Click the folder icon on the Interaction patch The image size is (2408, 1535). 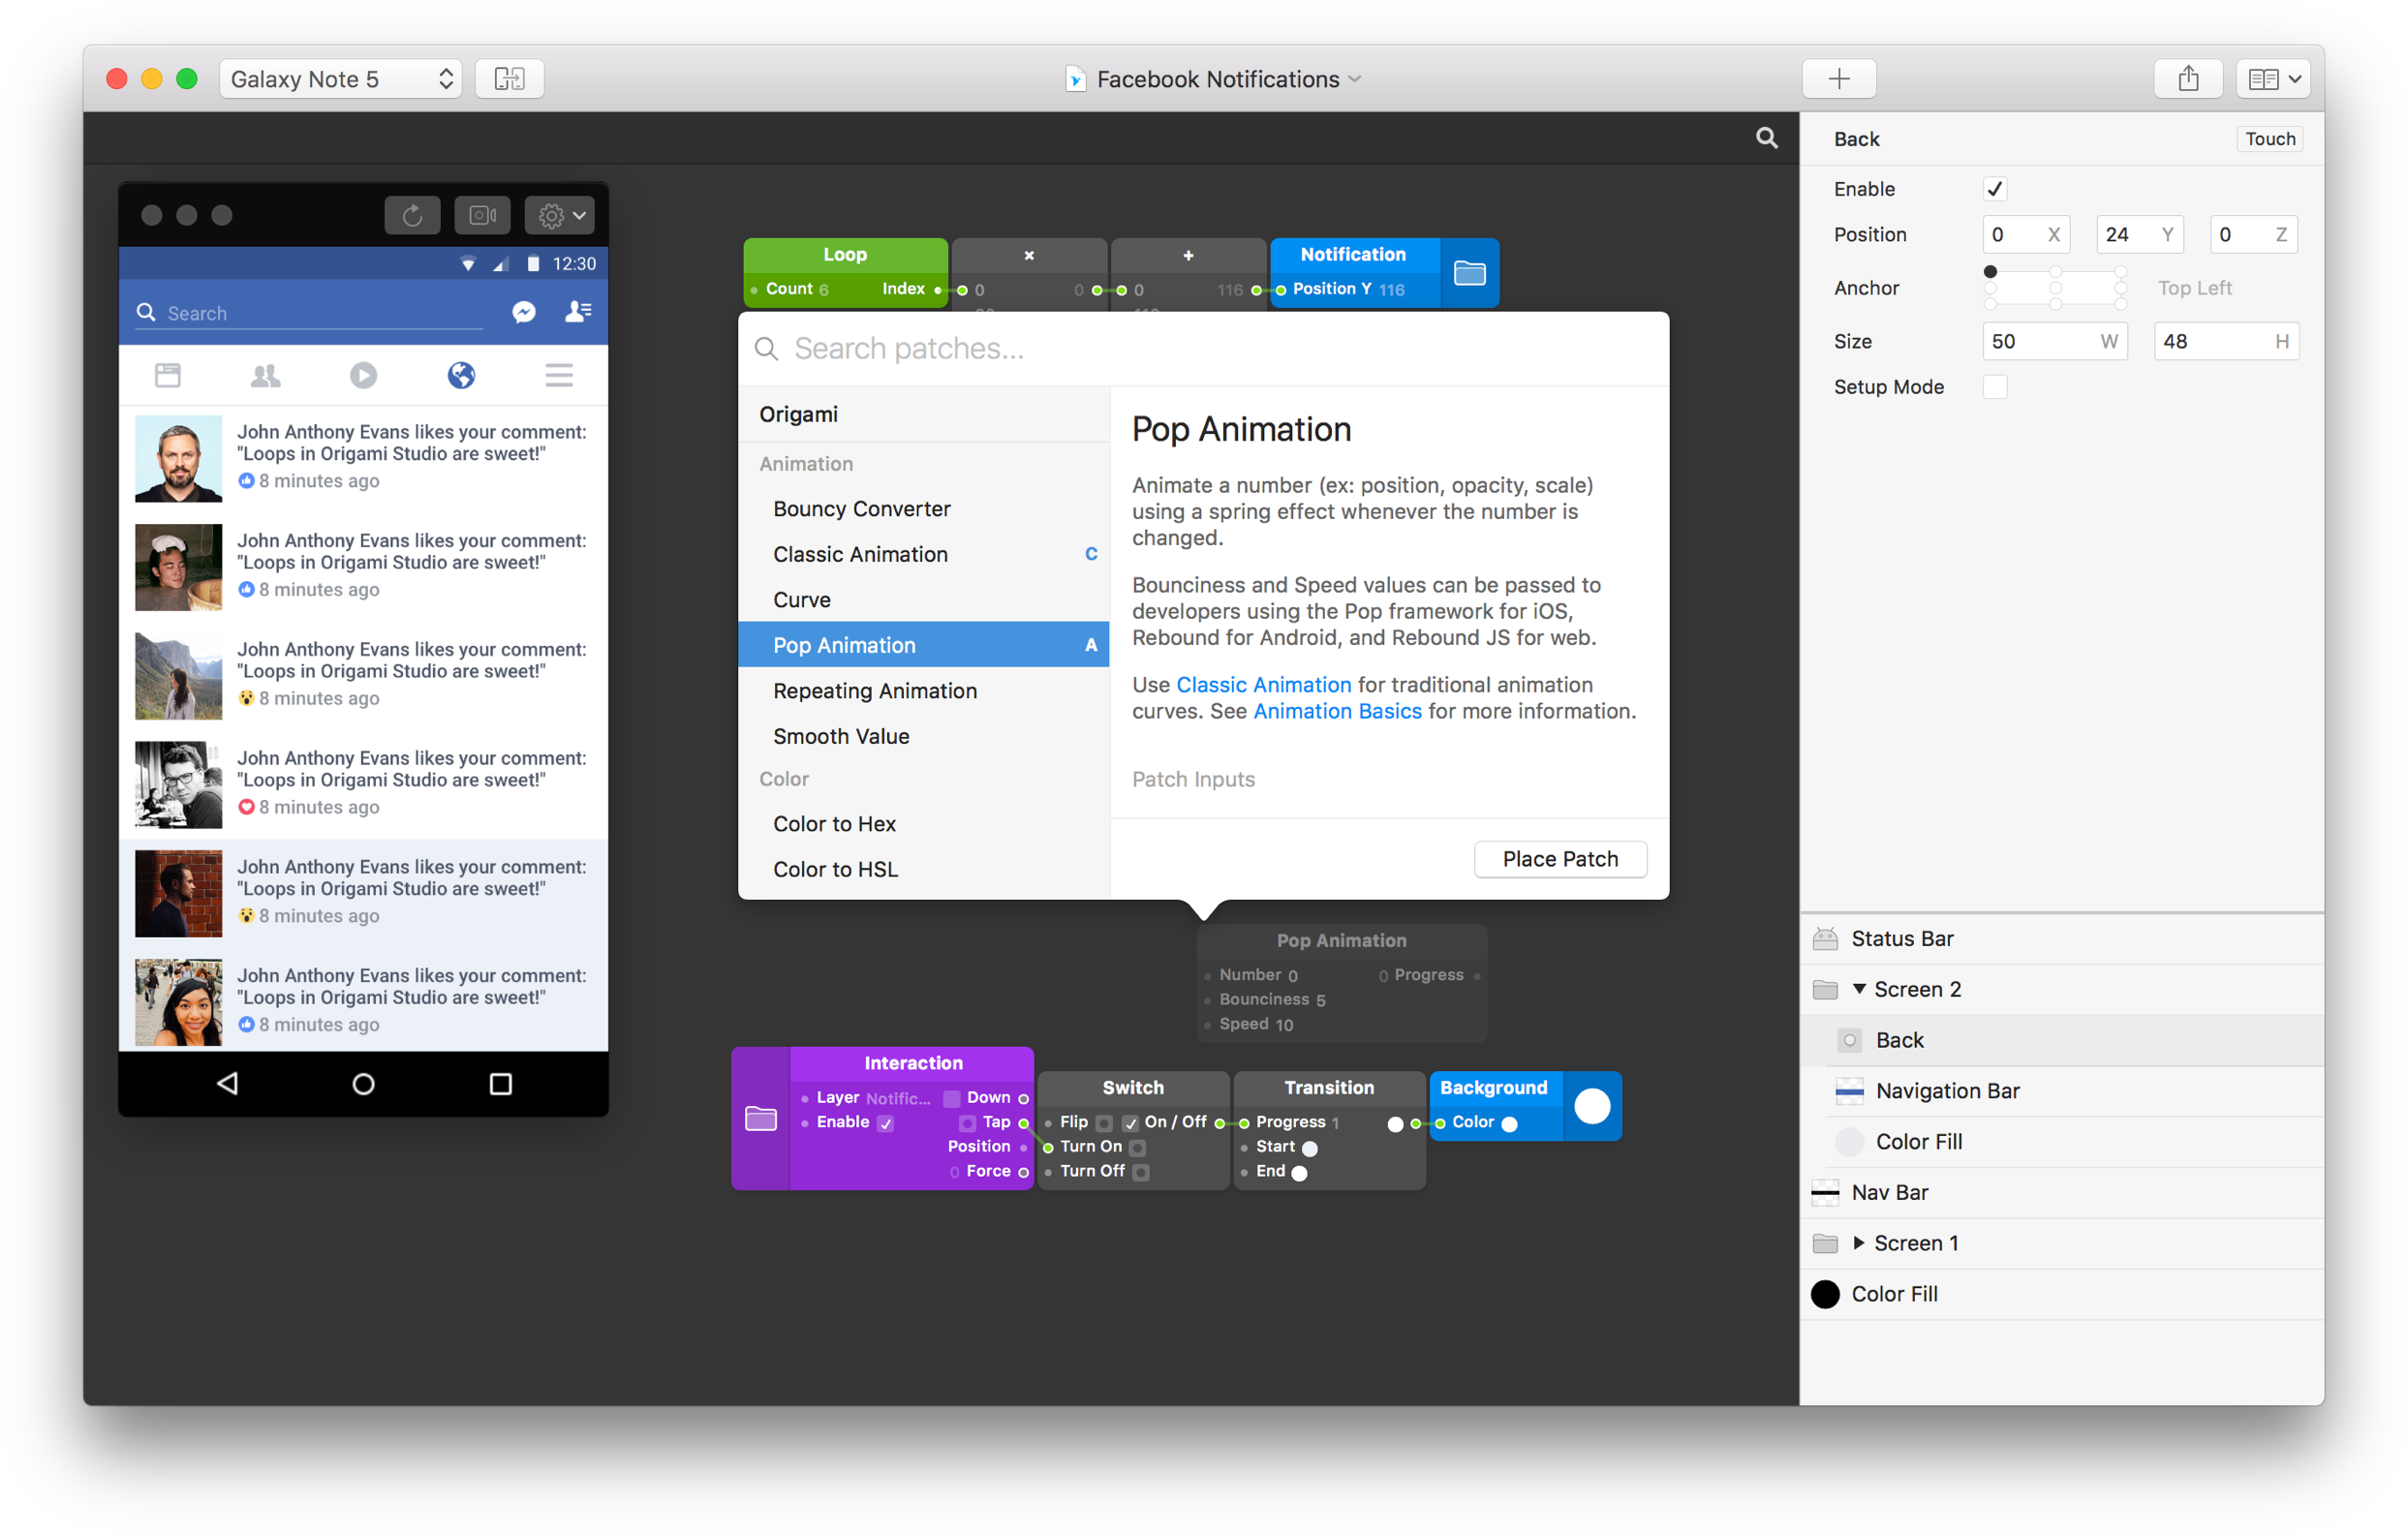(761, 1118)
